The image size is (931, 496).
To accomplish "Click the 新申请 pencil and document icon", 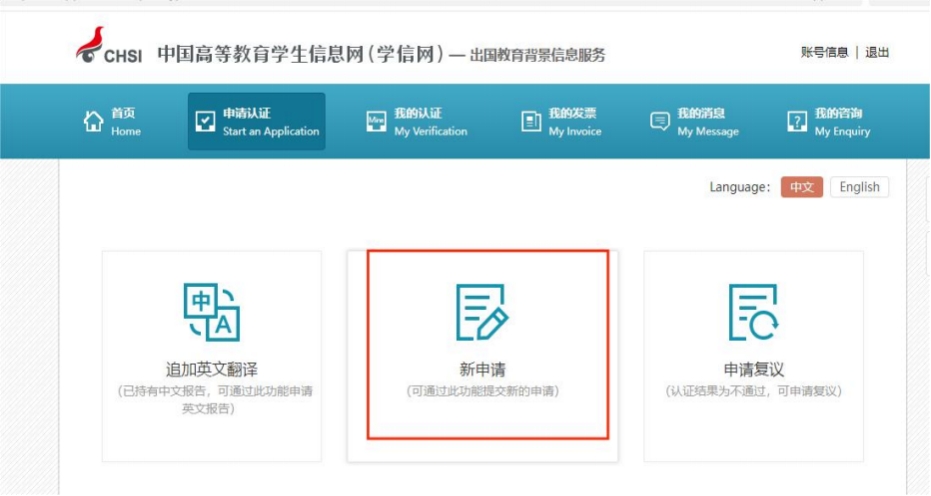I will [482, 312].
